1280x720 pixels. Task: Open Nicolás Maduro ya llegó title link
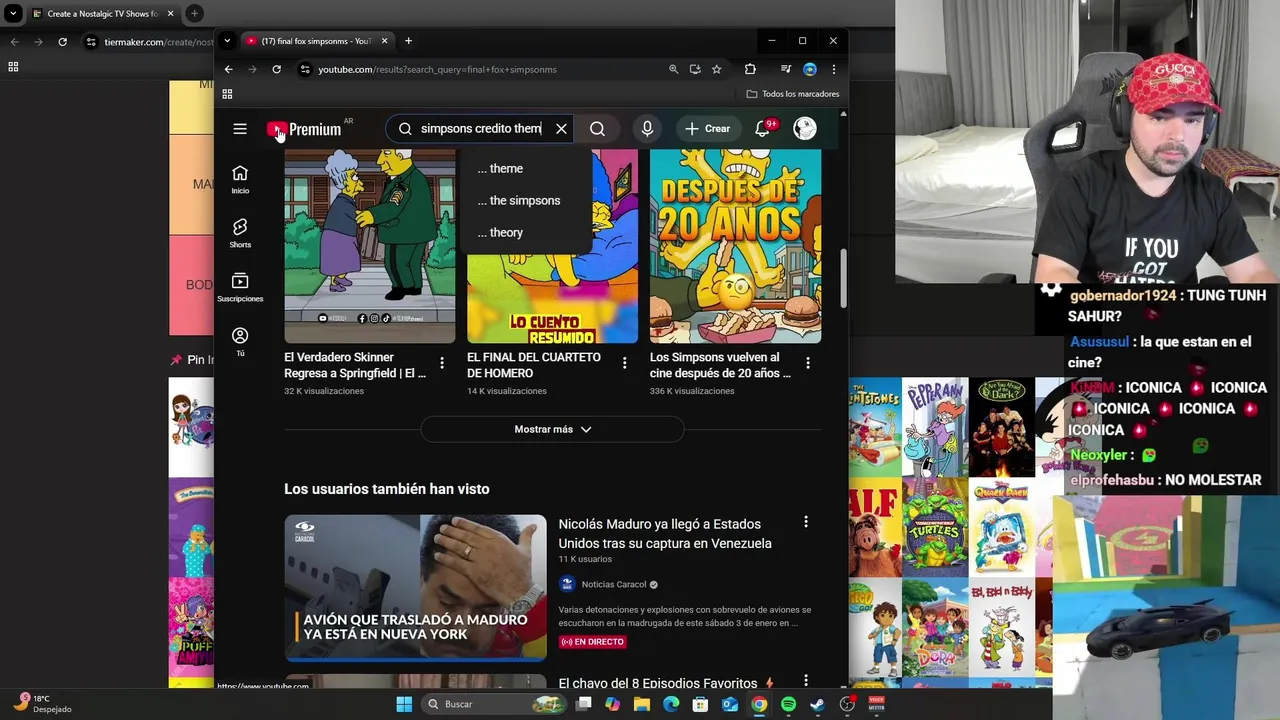tap(665, 534)
